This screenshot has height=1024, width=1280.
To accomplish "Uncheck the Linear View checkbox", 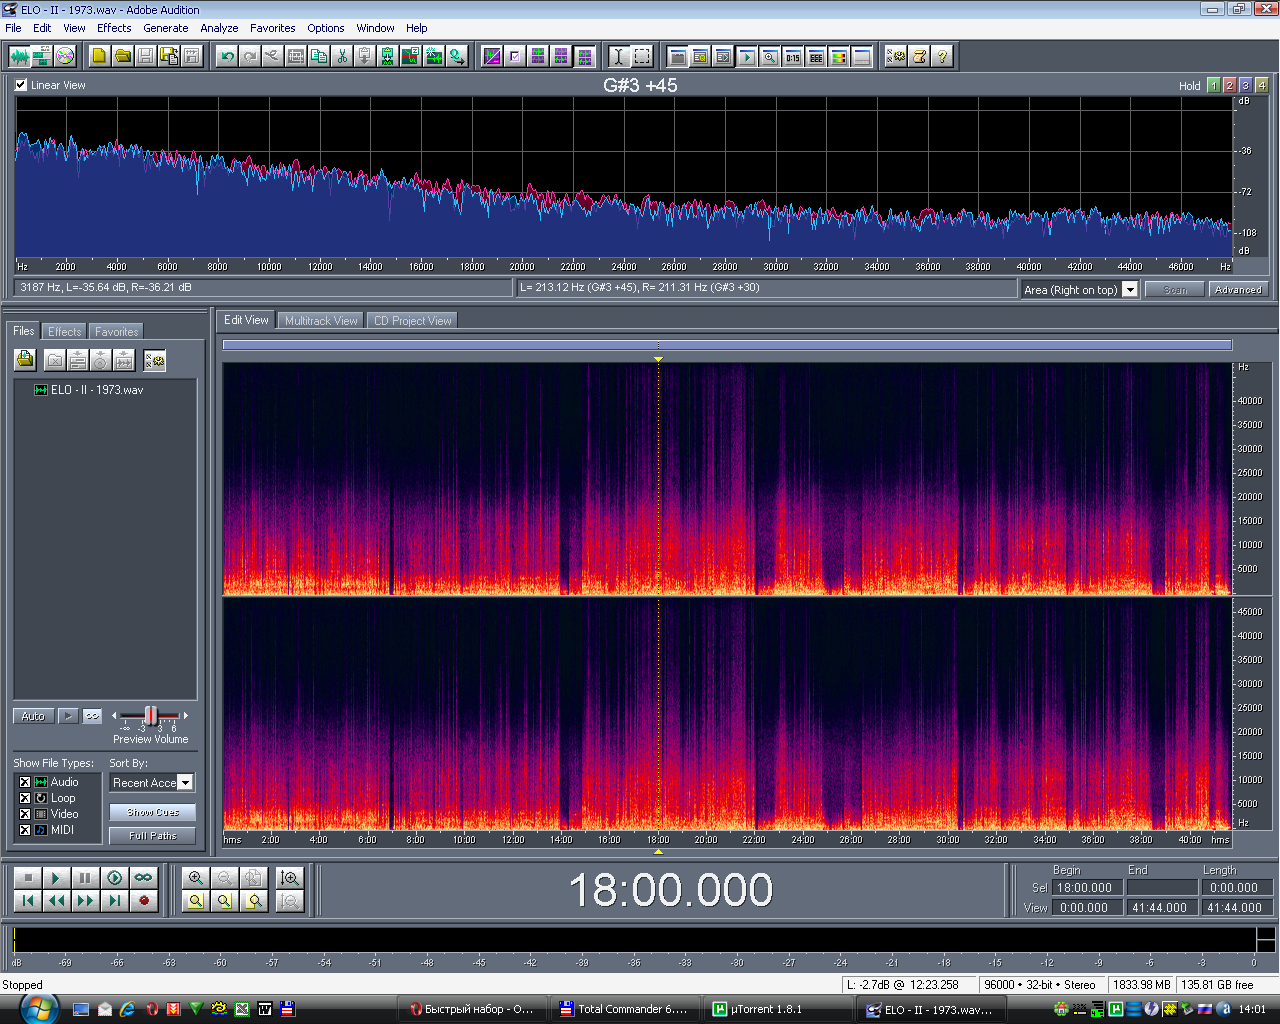I will click(x=21, y=85).
